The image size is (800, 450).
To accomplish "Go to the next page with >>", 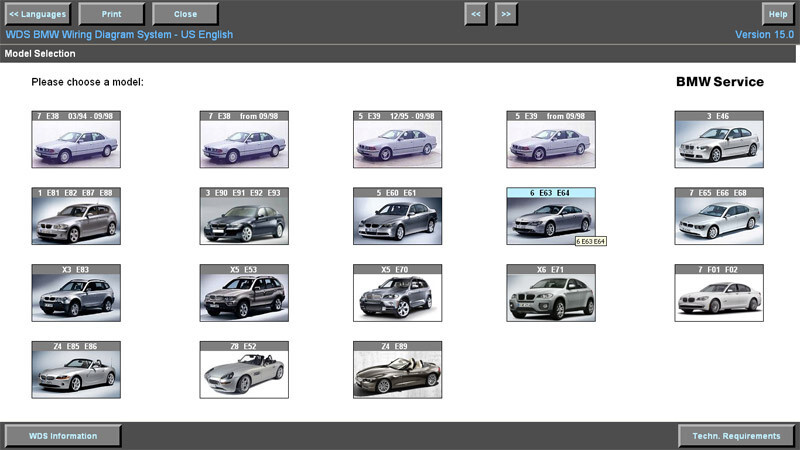I will click(506, 14).
